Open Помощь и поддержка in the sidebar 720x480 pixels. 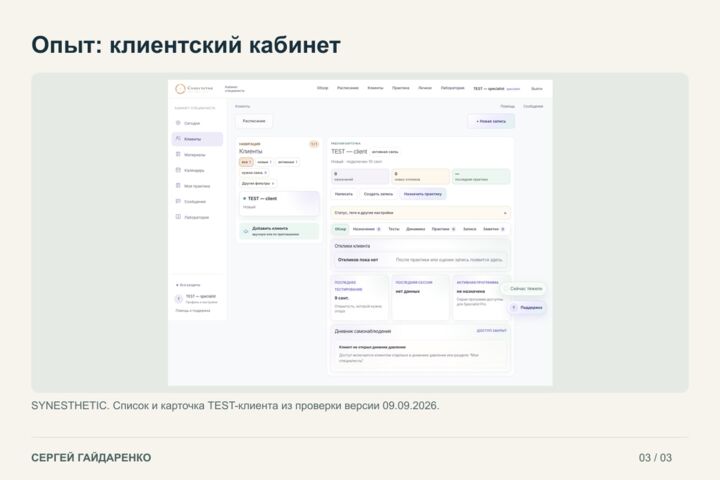coord(193,311)
